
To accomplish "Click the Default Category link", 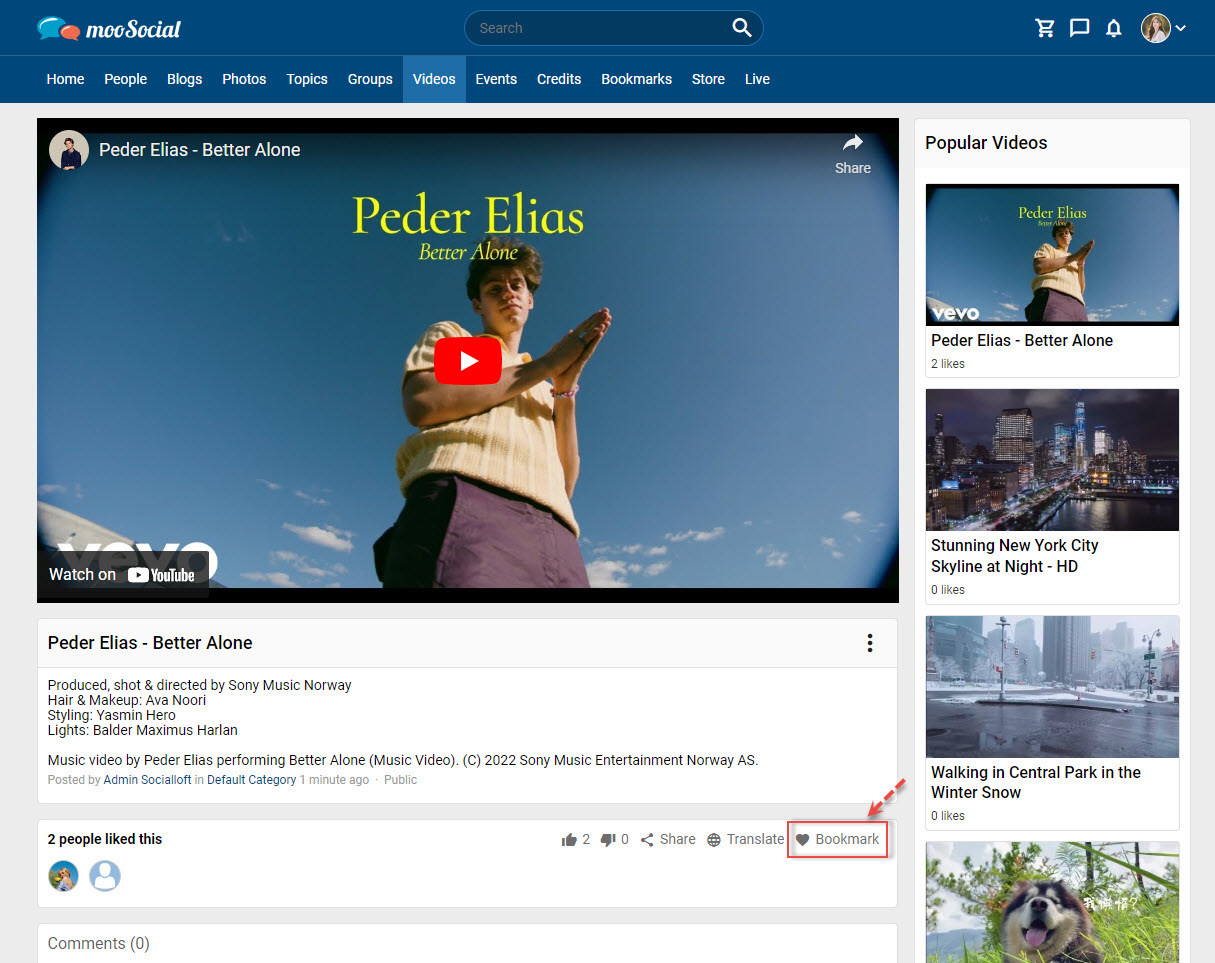I will pyautogui.click(x=252, y=780).
